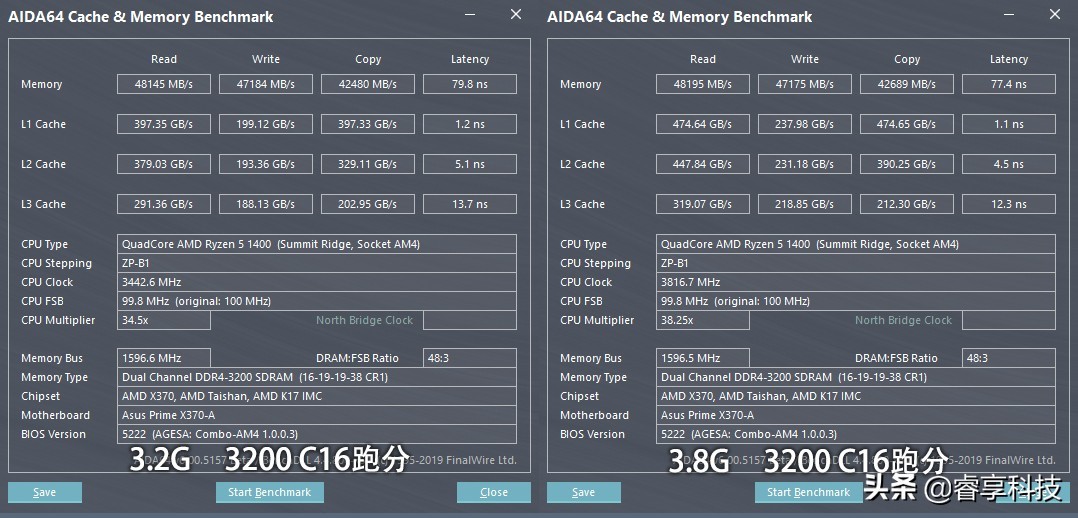Click Save in the right benchmark window

coord(584,492)
